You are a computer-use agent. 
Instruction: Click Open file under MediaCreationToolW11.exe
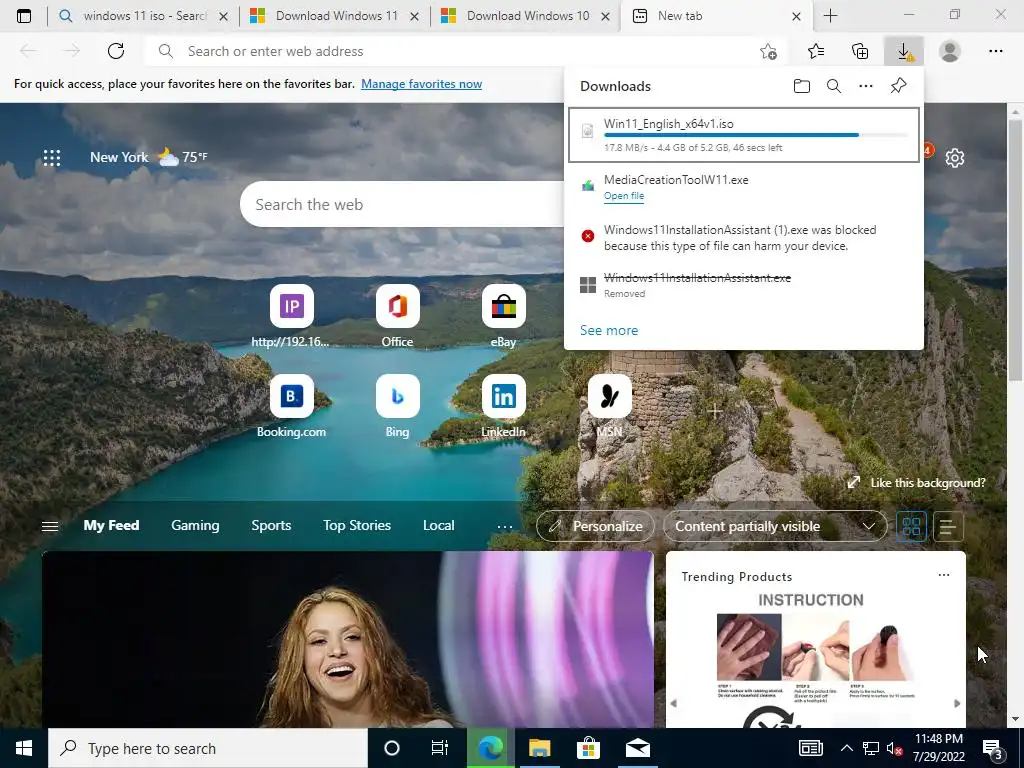point(624,196)
